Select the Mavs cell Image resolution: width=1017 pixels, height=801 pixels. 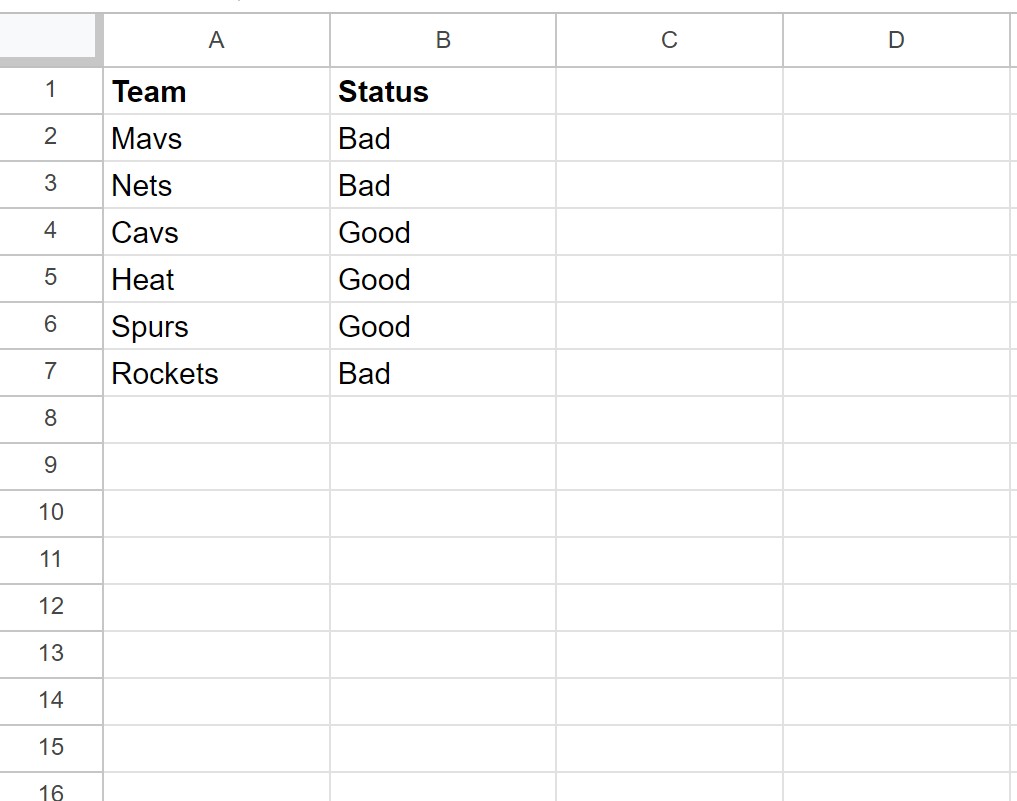tap(217, 137)
